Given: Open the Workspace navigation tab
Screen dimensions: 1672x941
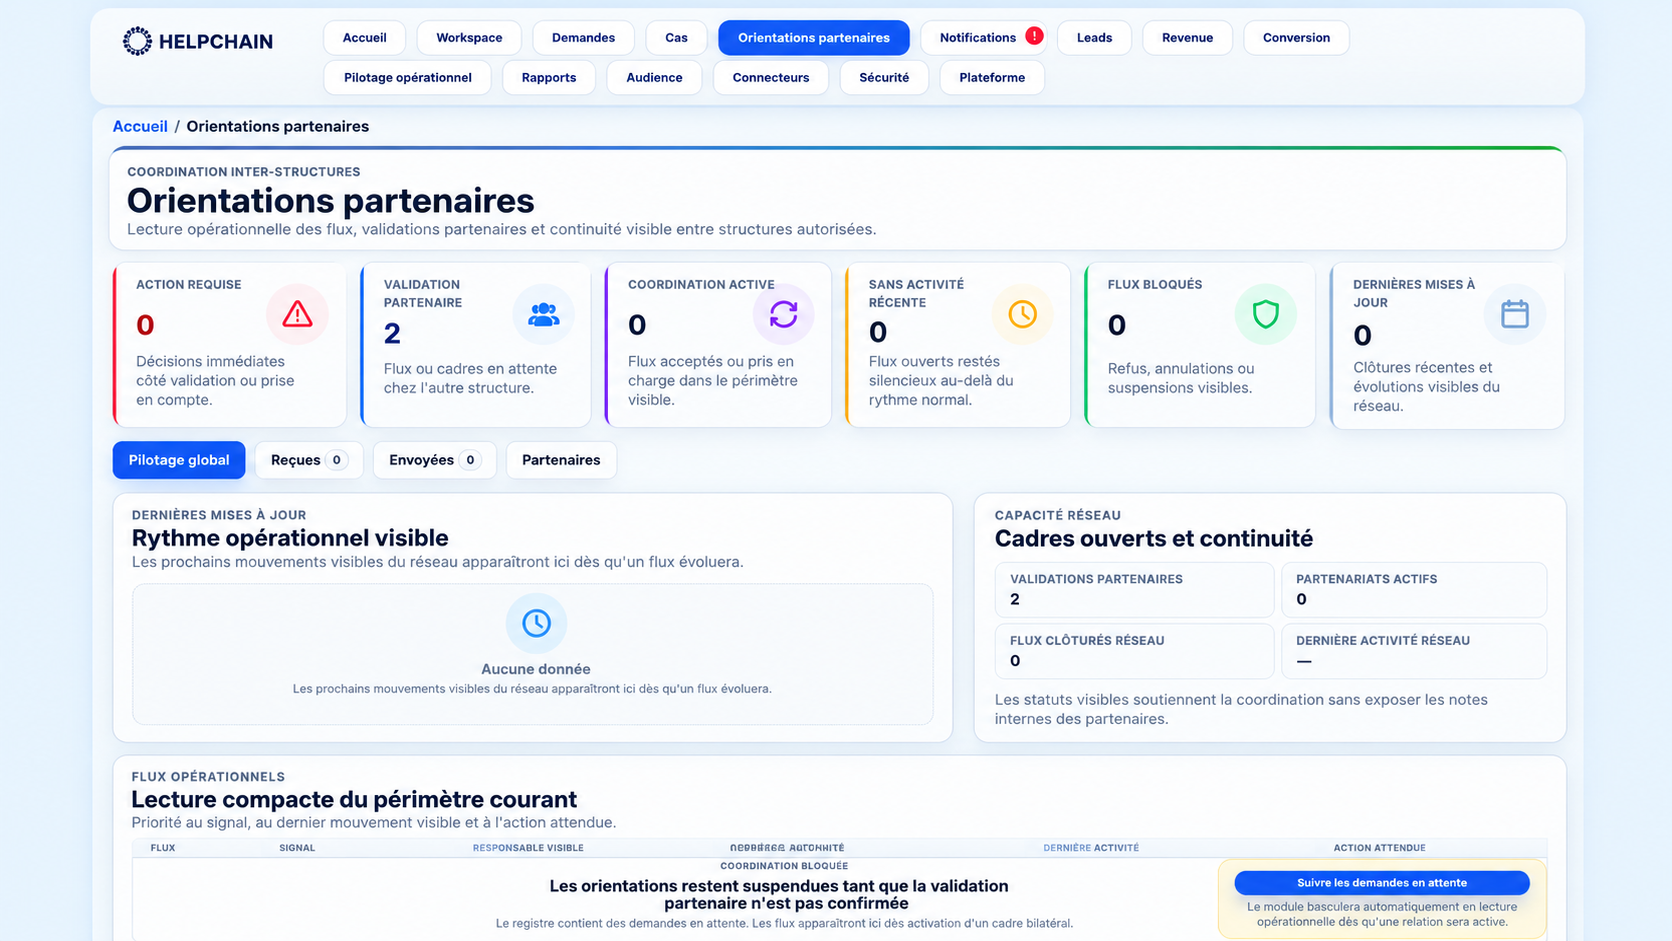Looking at the screenshot, I should (x=469, y=38).
